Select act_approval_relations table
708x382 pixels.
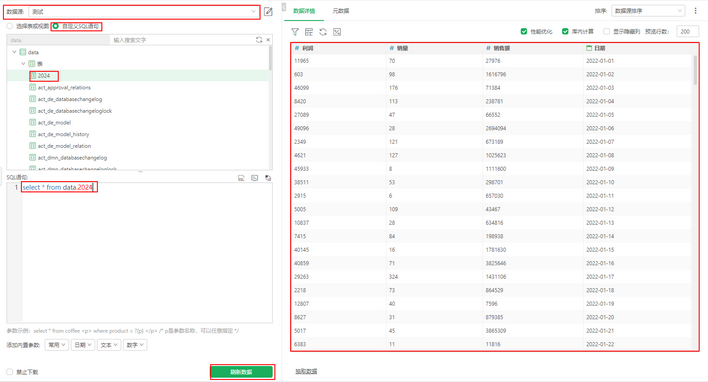64,88
